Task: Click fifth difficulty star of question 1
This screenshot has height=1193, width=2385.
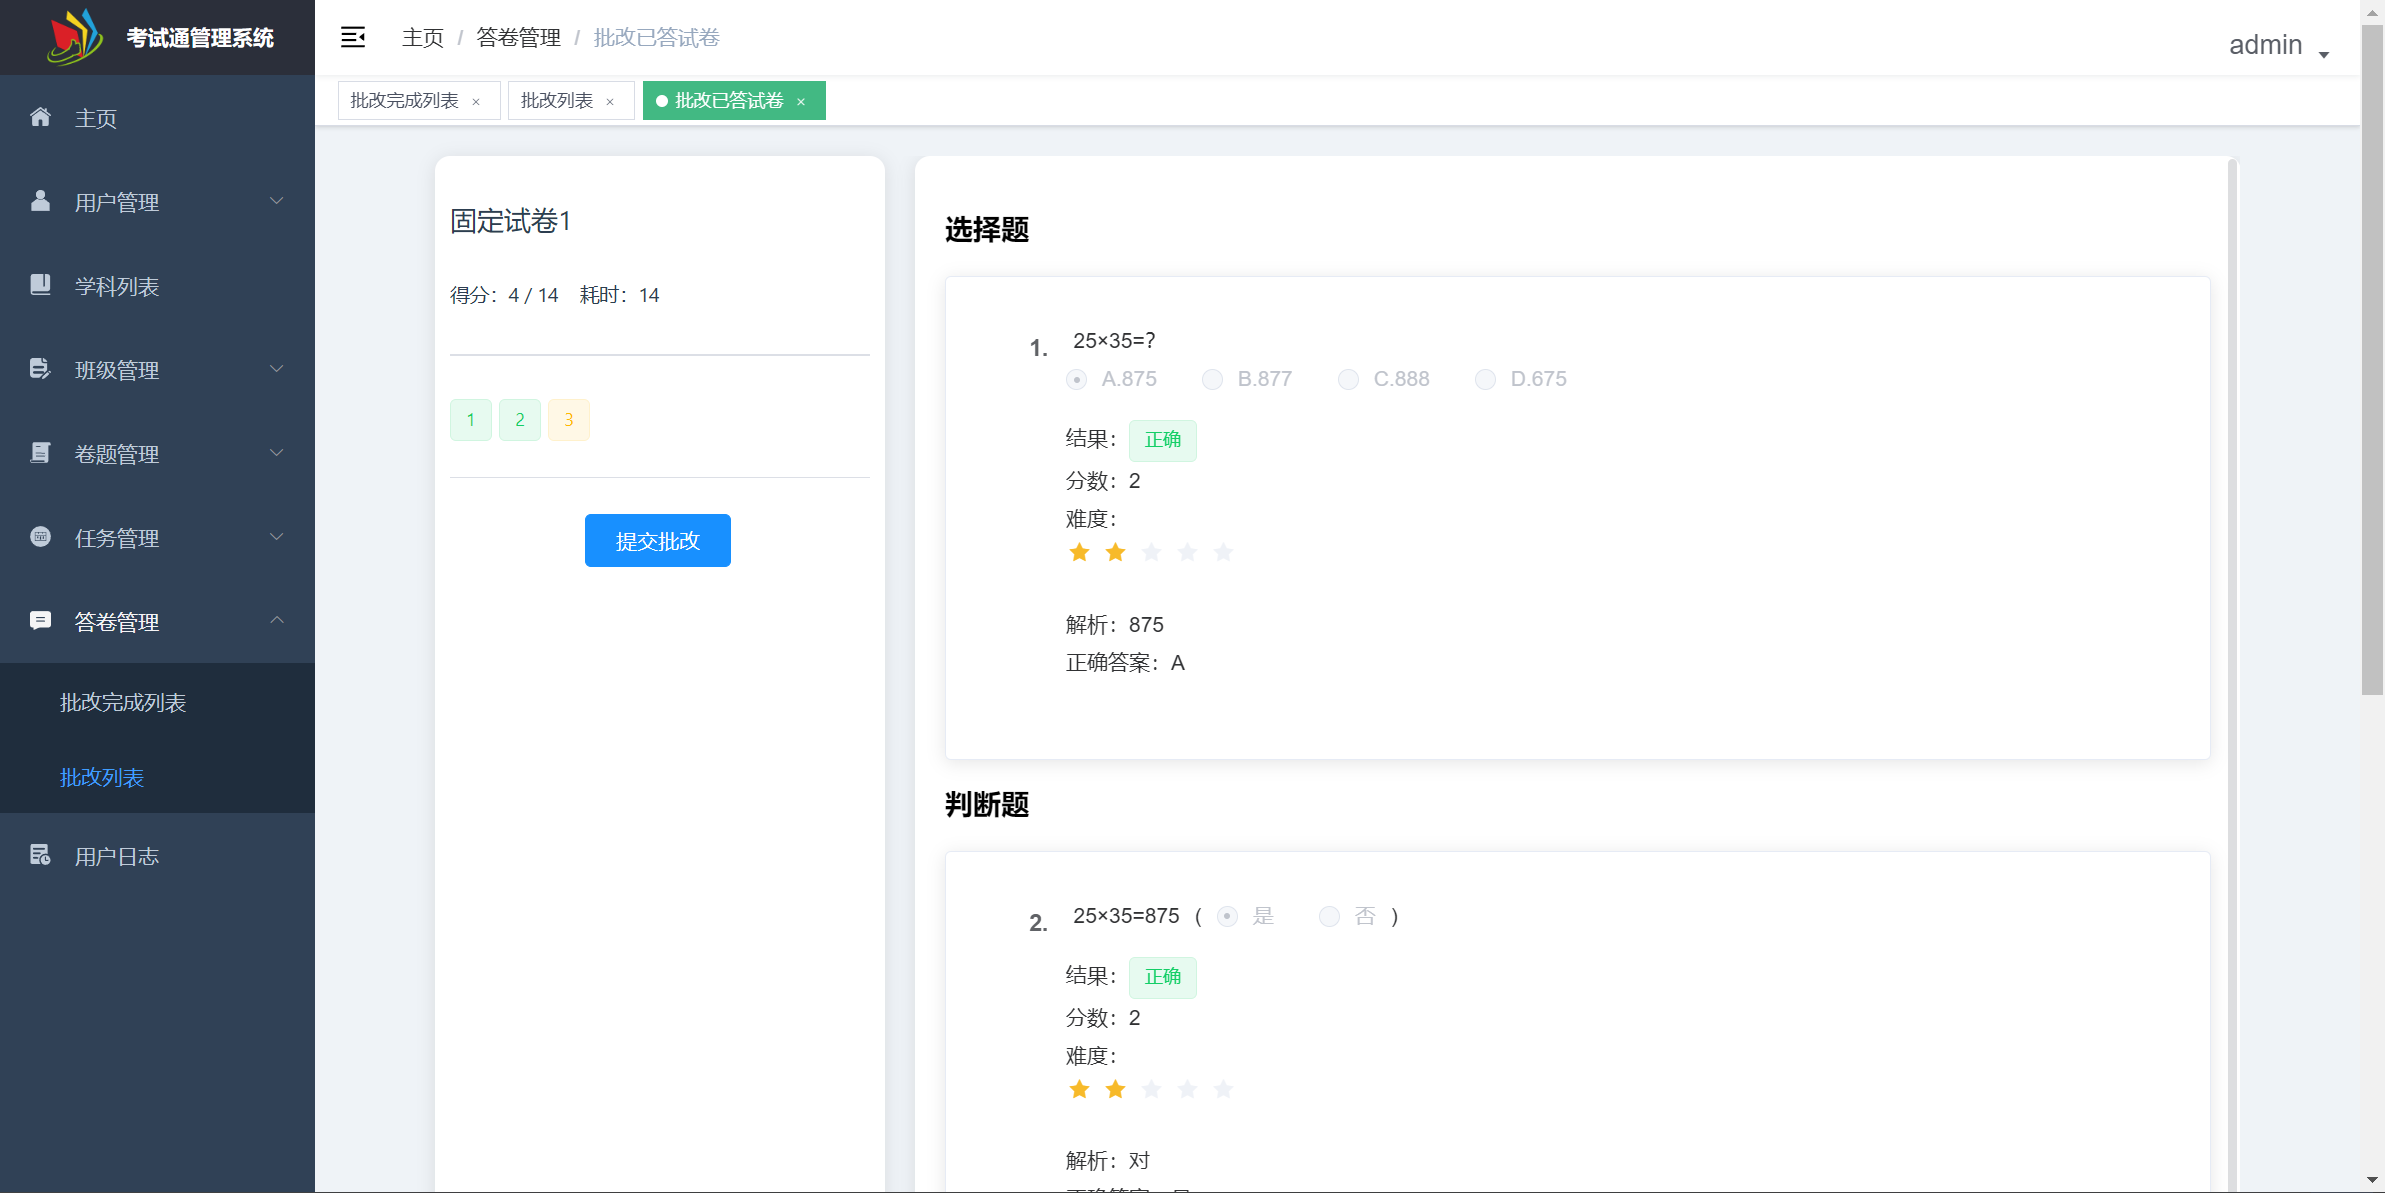Action: [x=1223, y=552]
